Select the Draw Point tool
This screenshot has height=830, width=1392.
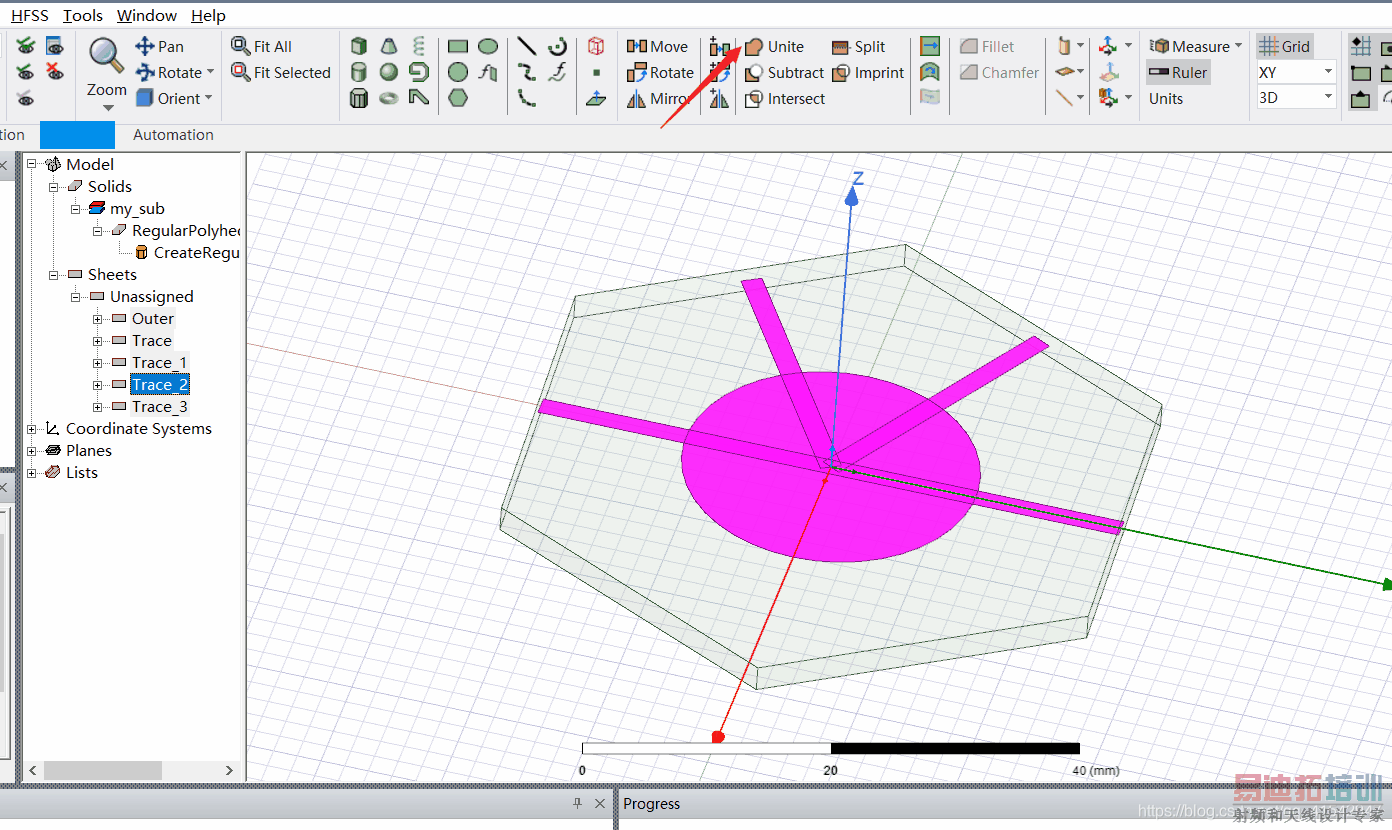[596, 72]
